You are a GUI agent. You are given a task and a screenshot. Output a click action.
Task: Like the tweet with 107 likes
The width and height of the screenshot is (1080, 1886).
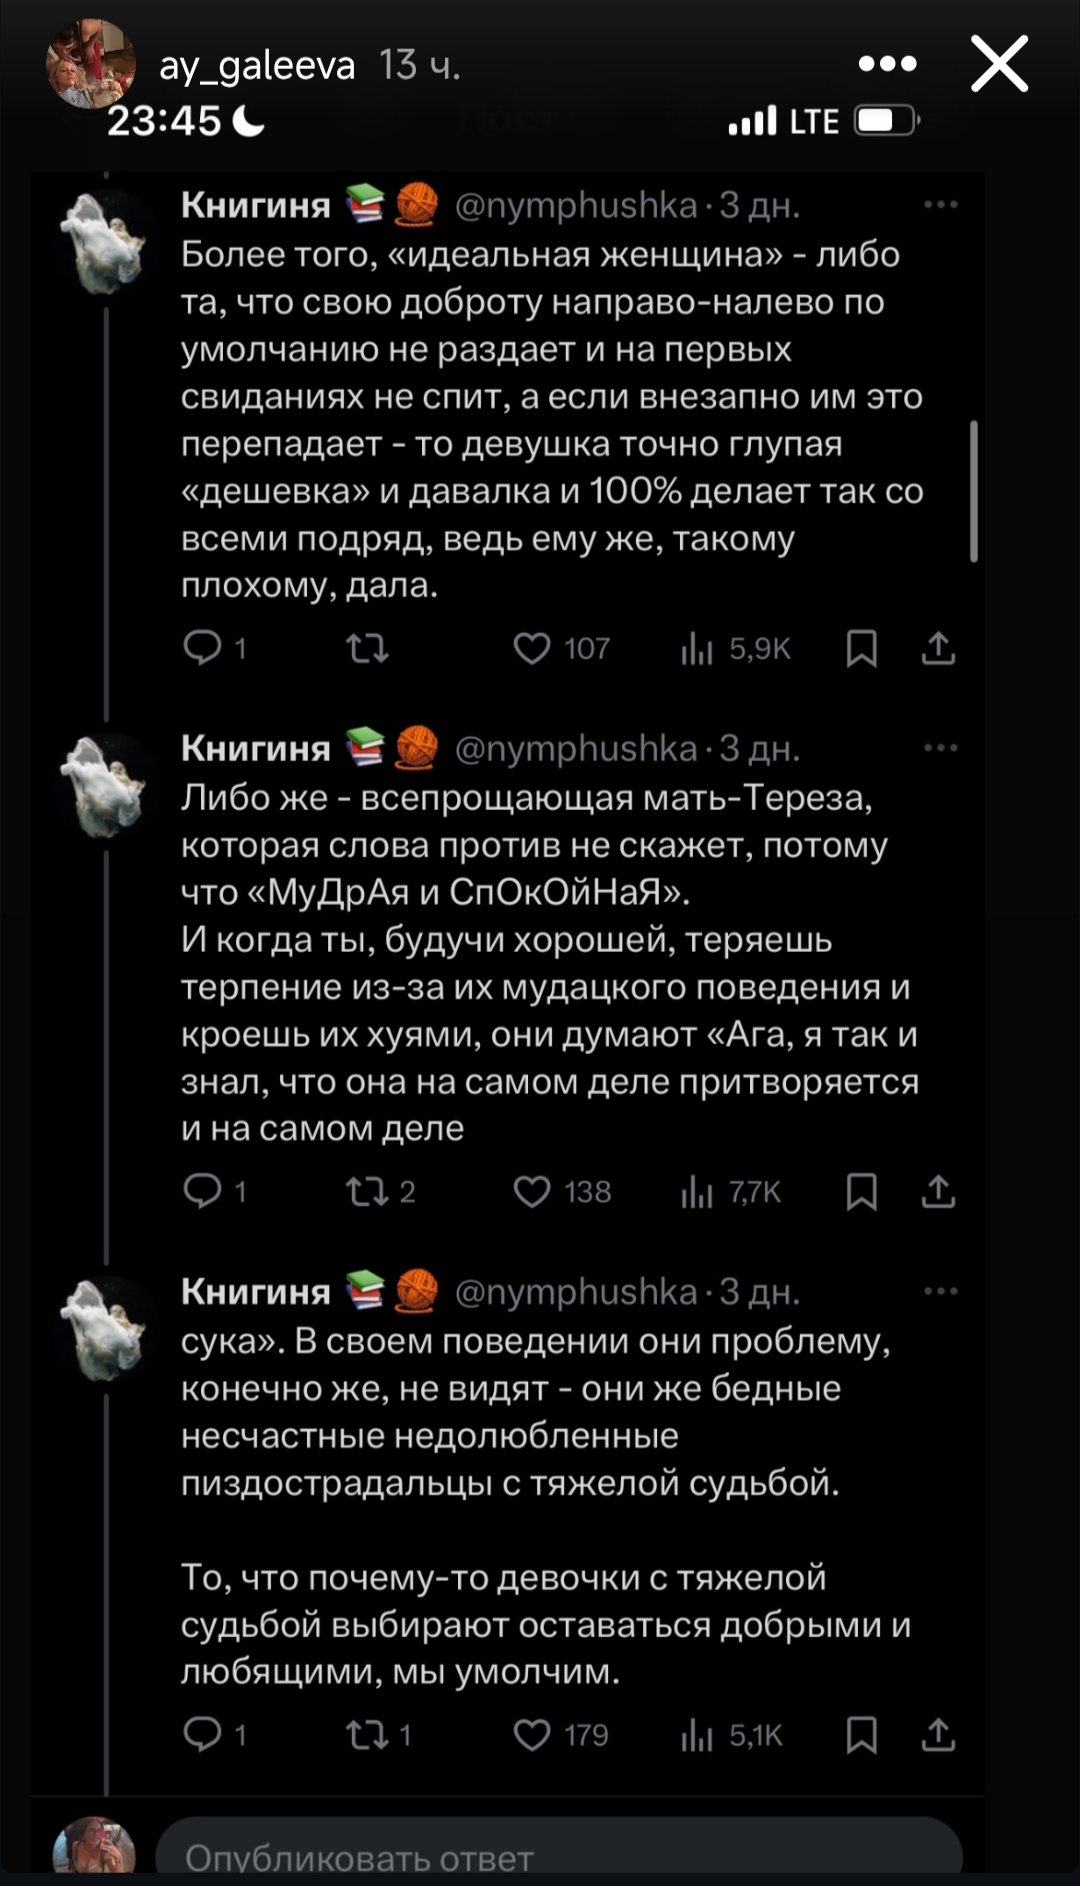pos(532,649)
